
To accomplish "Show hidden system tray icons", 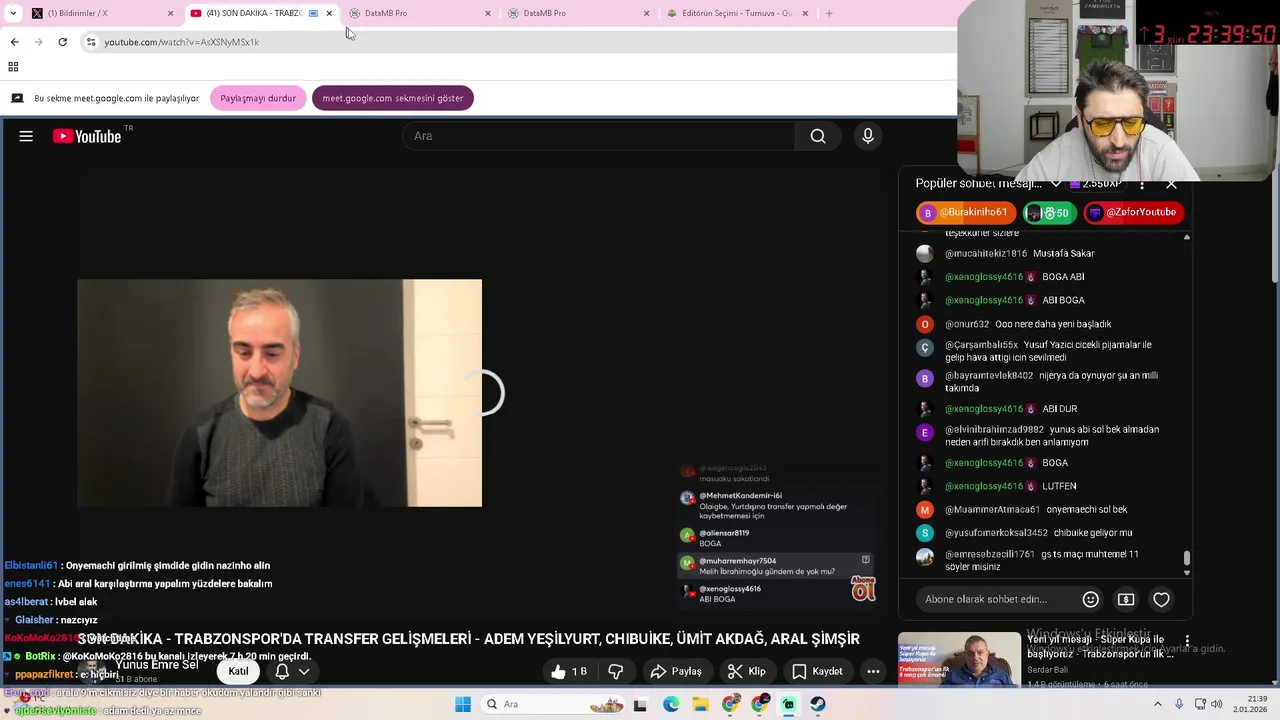I will pyautogui.click(x=1158, y=704).
